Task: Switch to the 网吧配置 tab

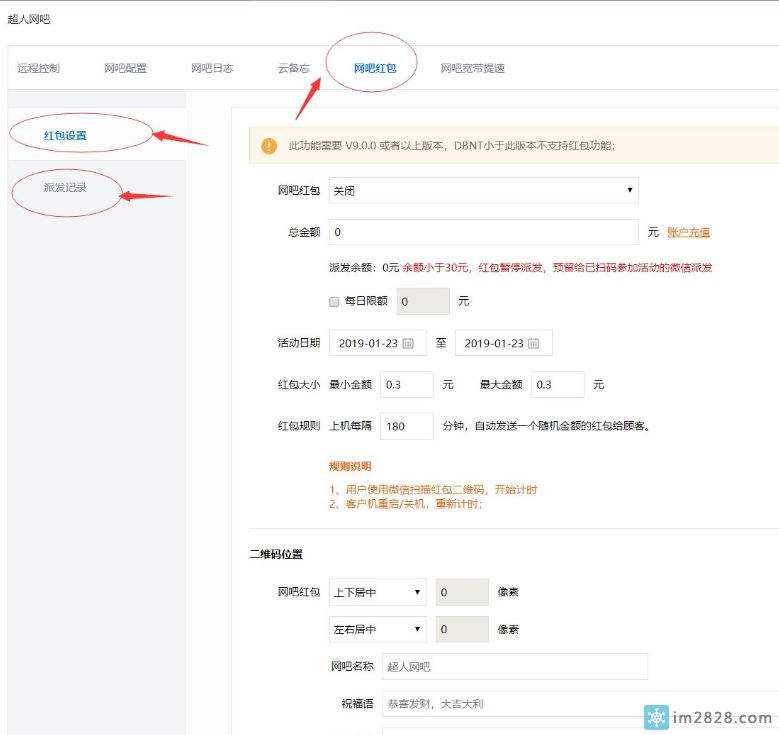Action: click(x=125, y=68)
